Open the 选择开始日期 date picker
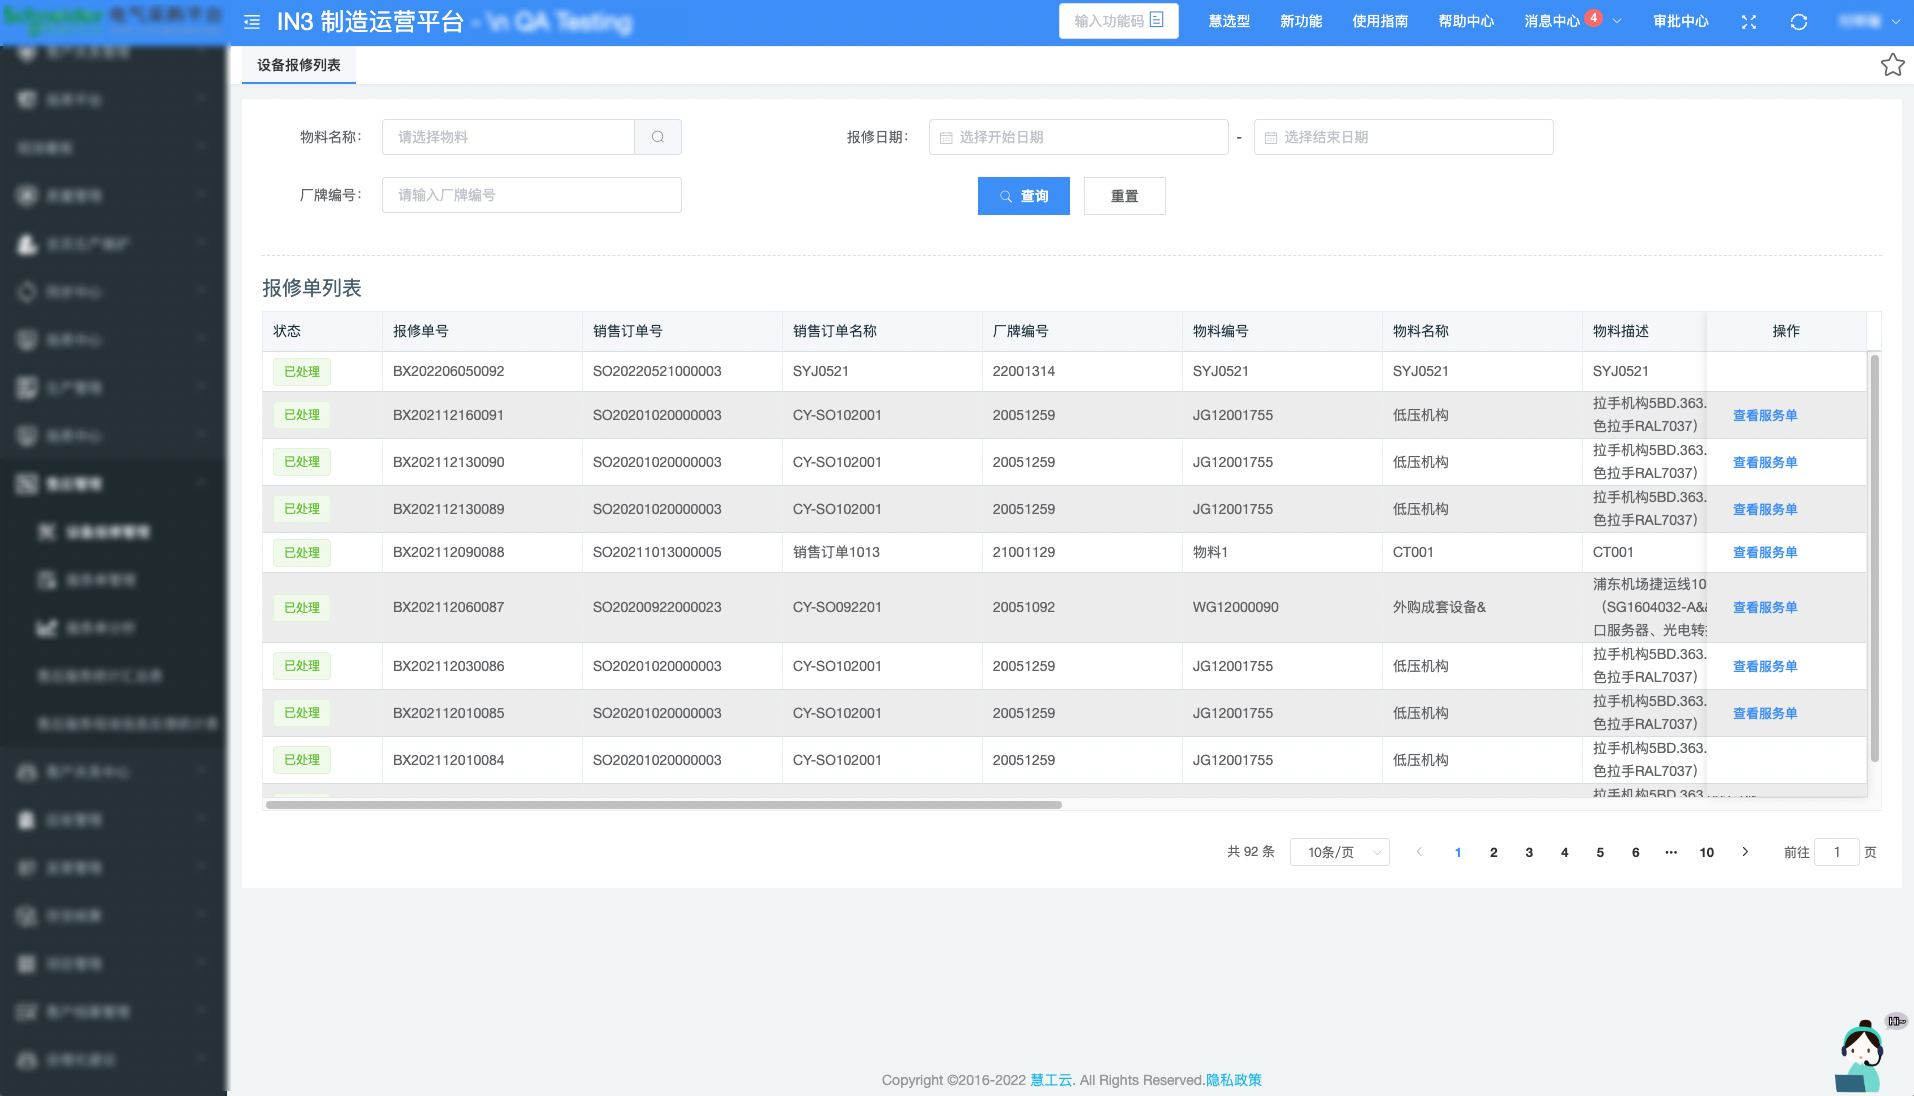The height and width of the screenshot is (1096, 1914). pos(1078,137)
